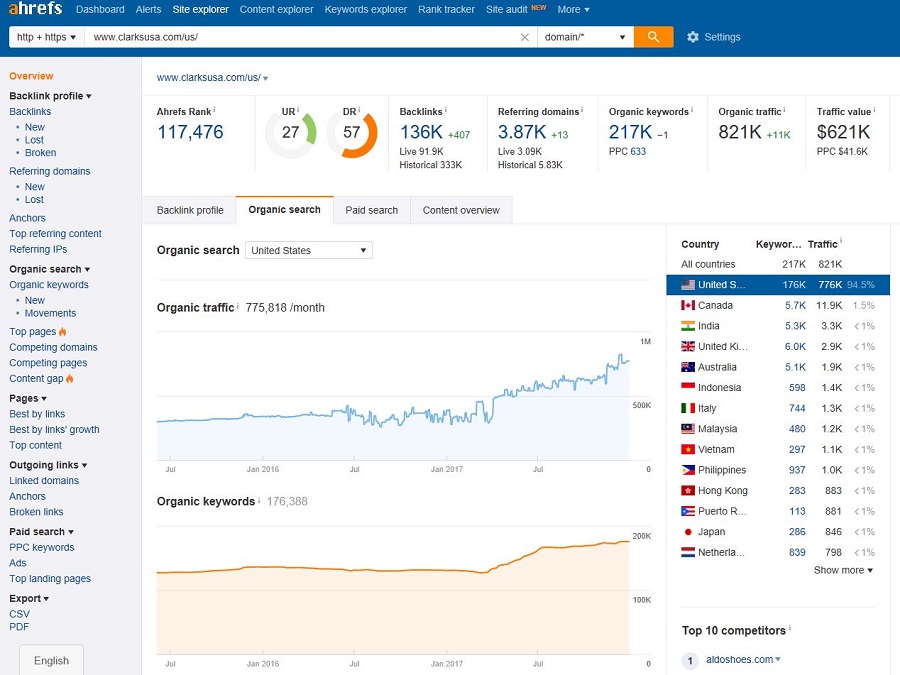The width and height of the screenshot is (900, 675).
Task: Click the Japan flag icon
Action: [688, 532]
